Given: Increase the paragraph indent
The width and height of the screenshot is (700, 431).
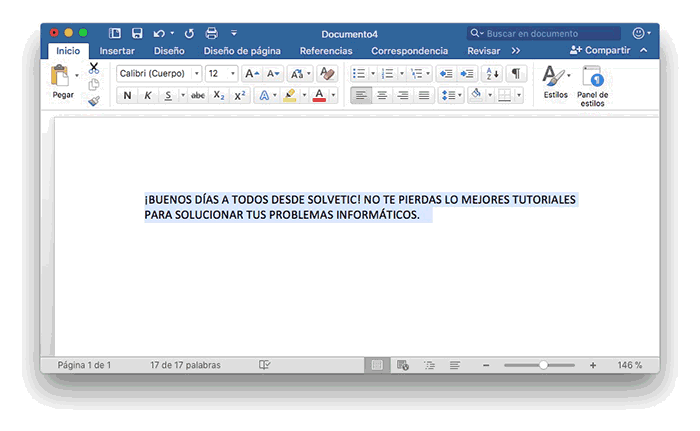Looking at the screenshot, I should [x=467, y=74].
